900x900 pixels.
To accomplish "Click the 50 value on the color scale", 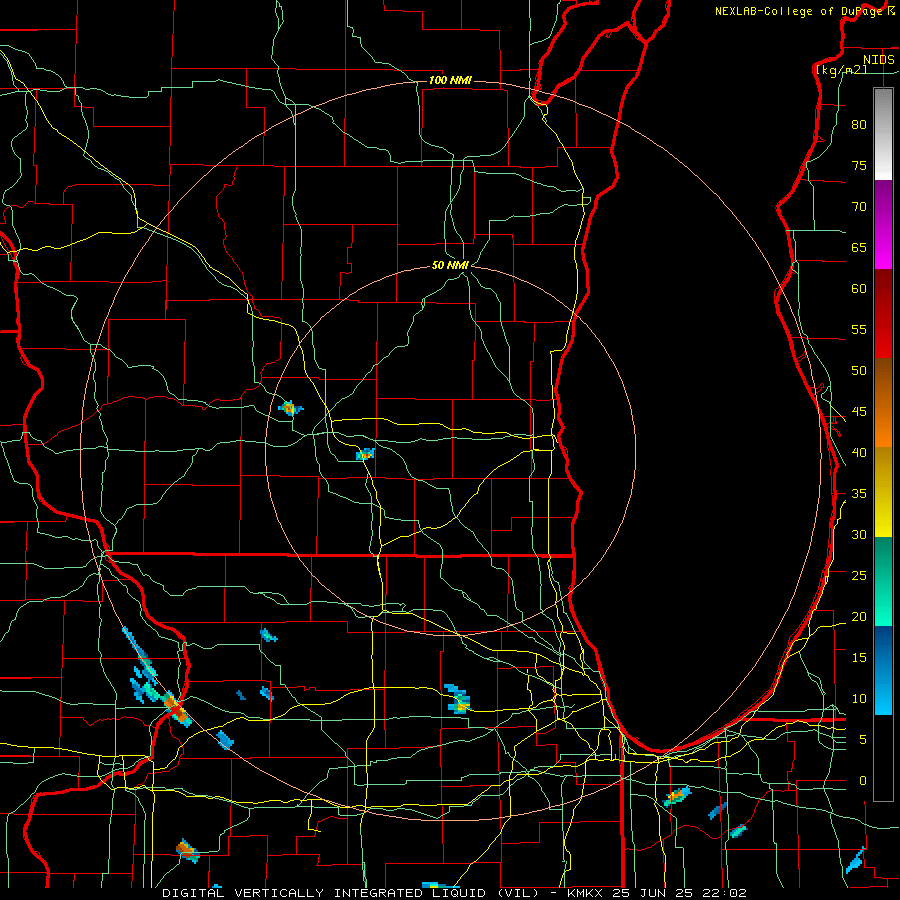I will pos(859,371).
